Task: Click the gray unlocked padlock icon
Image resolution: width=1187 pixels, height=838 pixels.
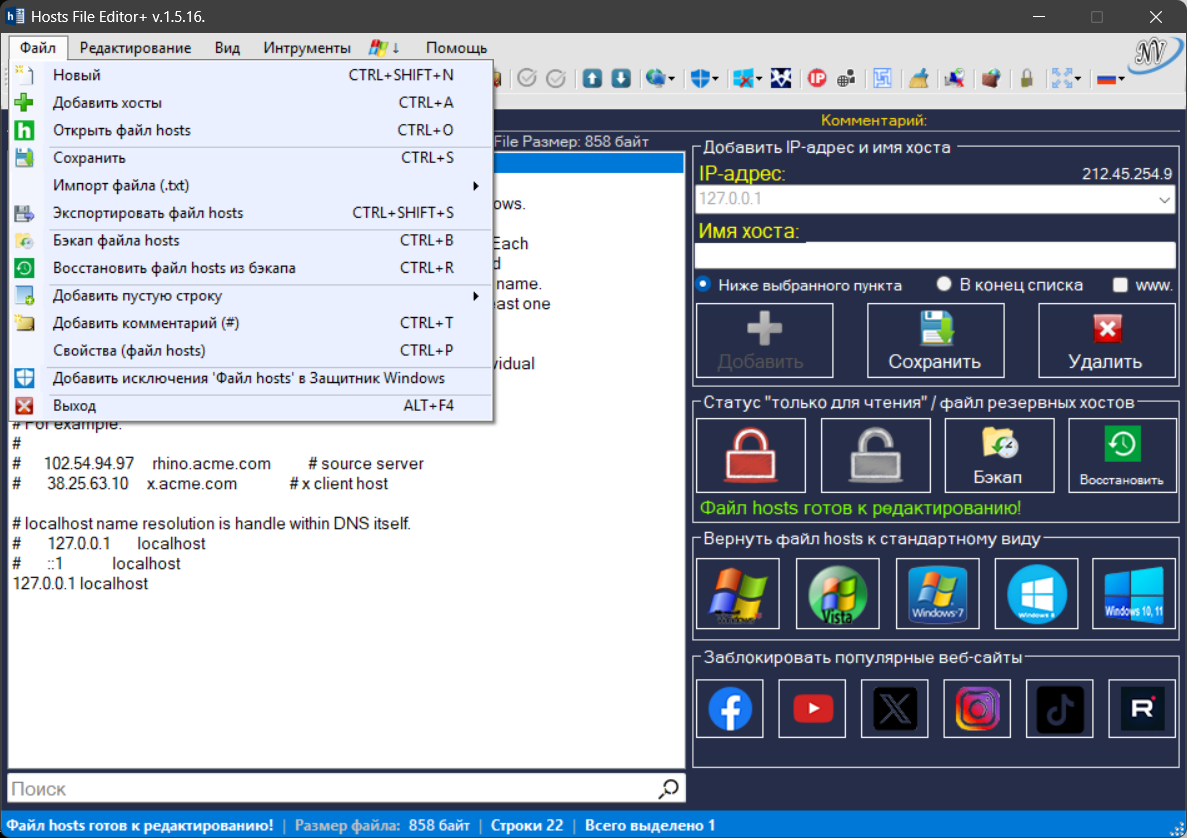Action: 875,455
